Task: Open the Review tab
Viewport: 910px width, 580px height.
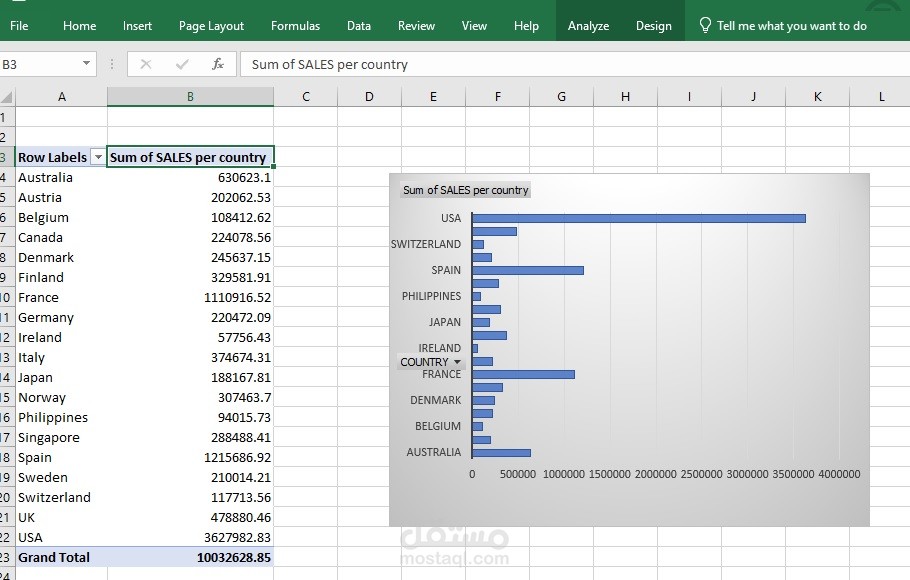Action: click(x=416, y=26)
